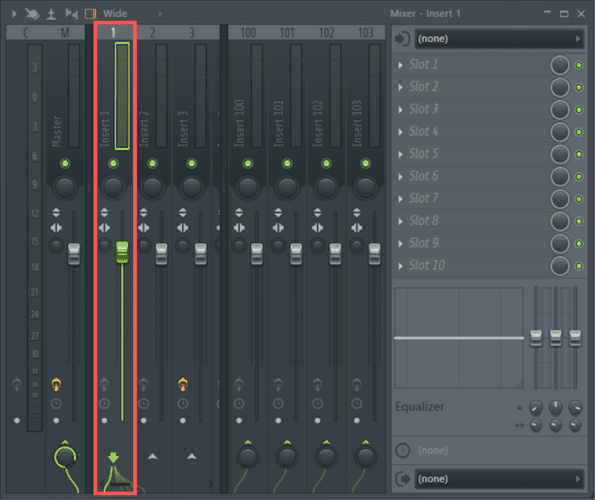Toggle Insert 1 swap left-right channels icon
595x500 pixels.
104,228
